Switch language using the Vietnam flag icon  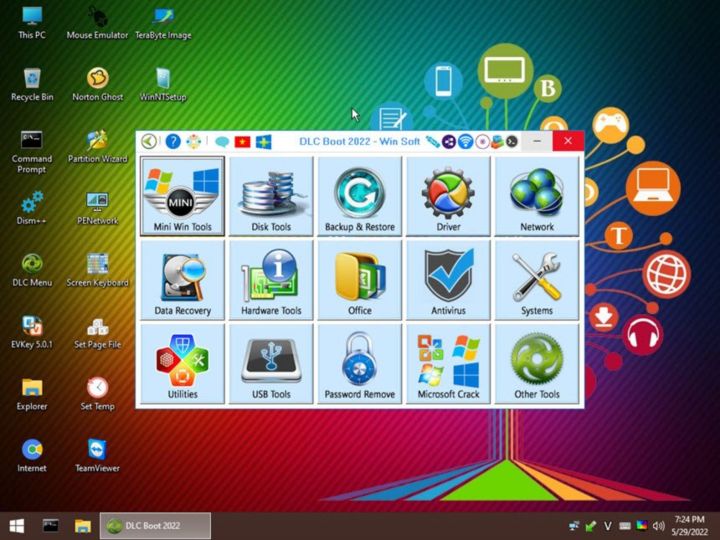[242, 142]
